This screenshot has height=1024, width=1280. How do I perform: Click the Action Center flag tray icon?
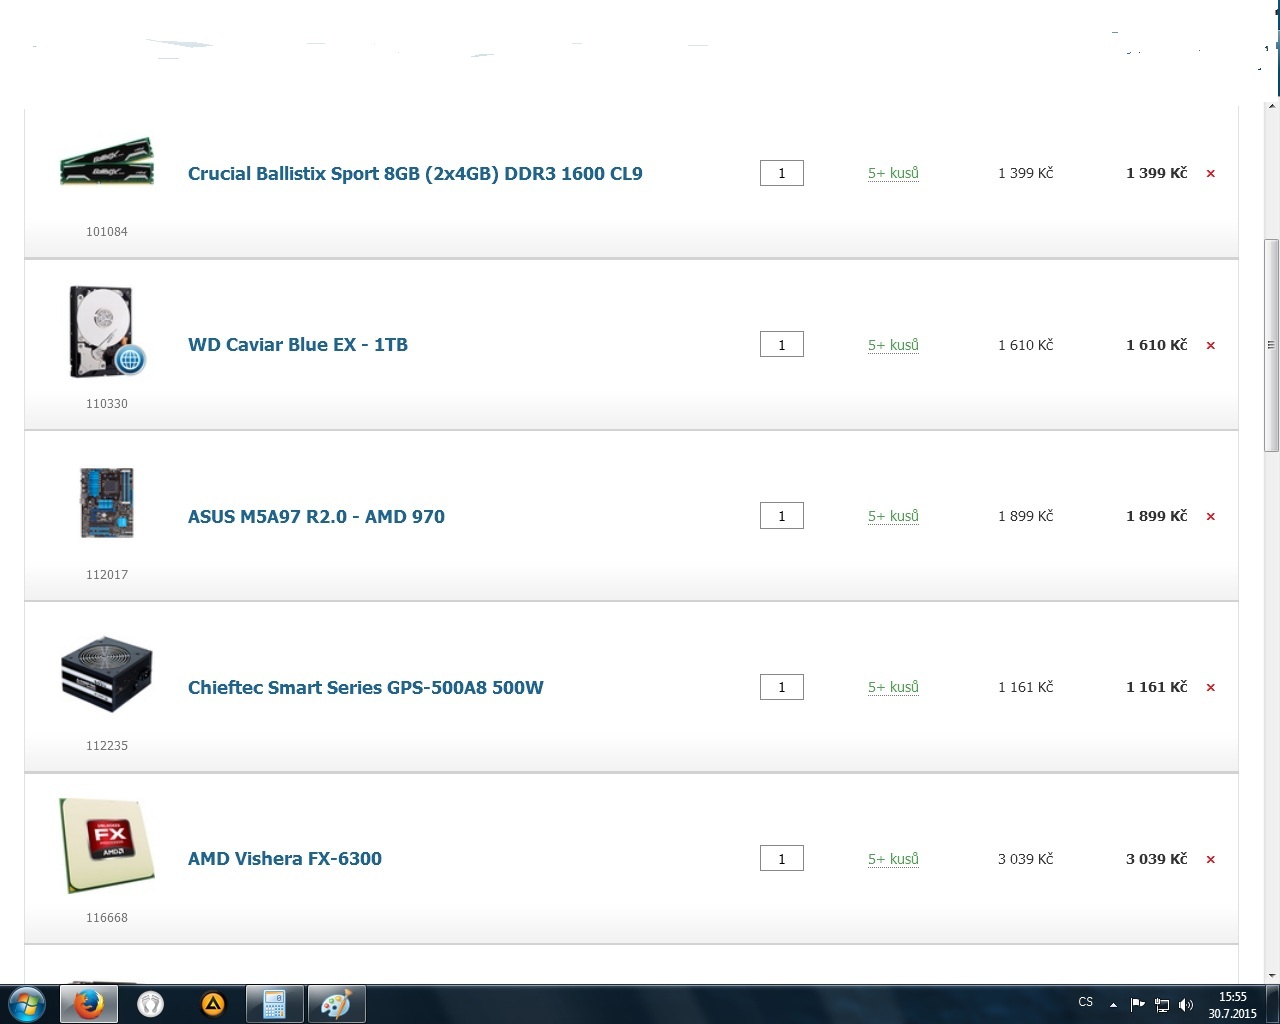pos(1138,1004)
